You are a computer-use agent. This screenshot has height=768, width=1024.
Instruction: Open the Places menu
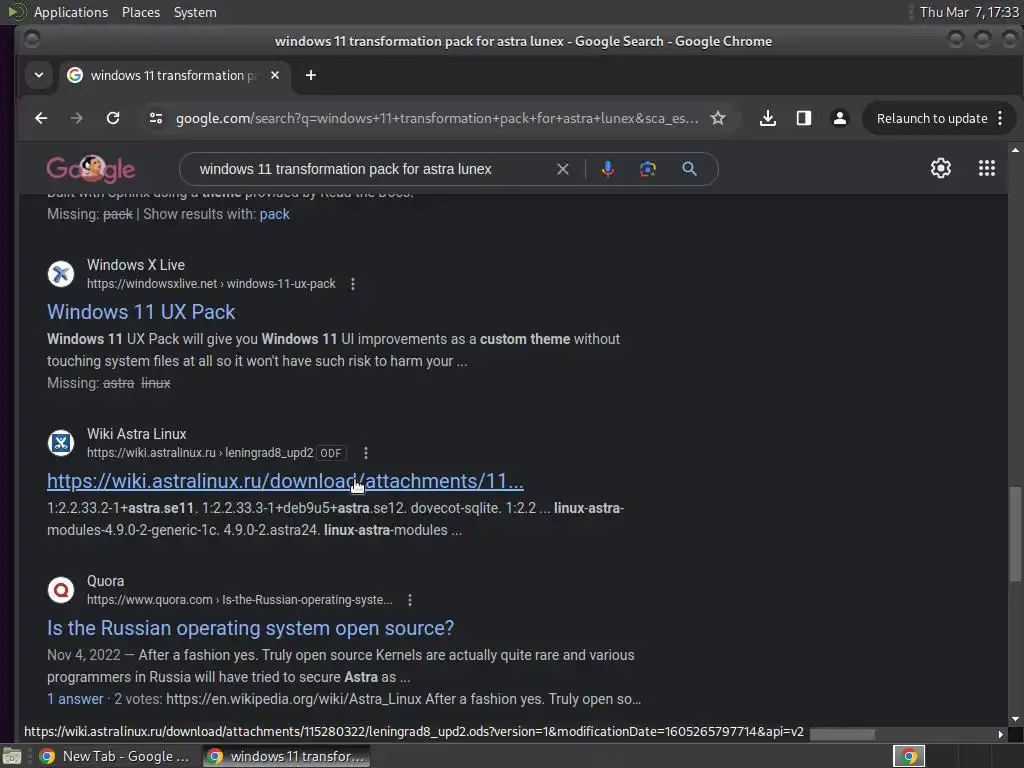[141, 12]
